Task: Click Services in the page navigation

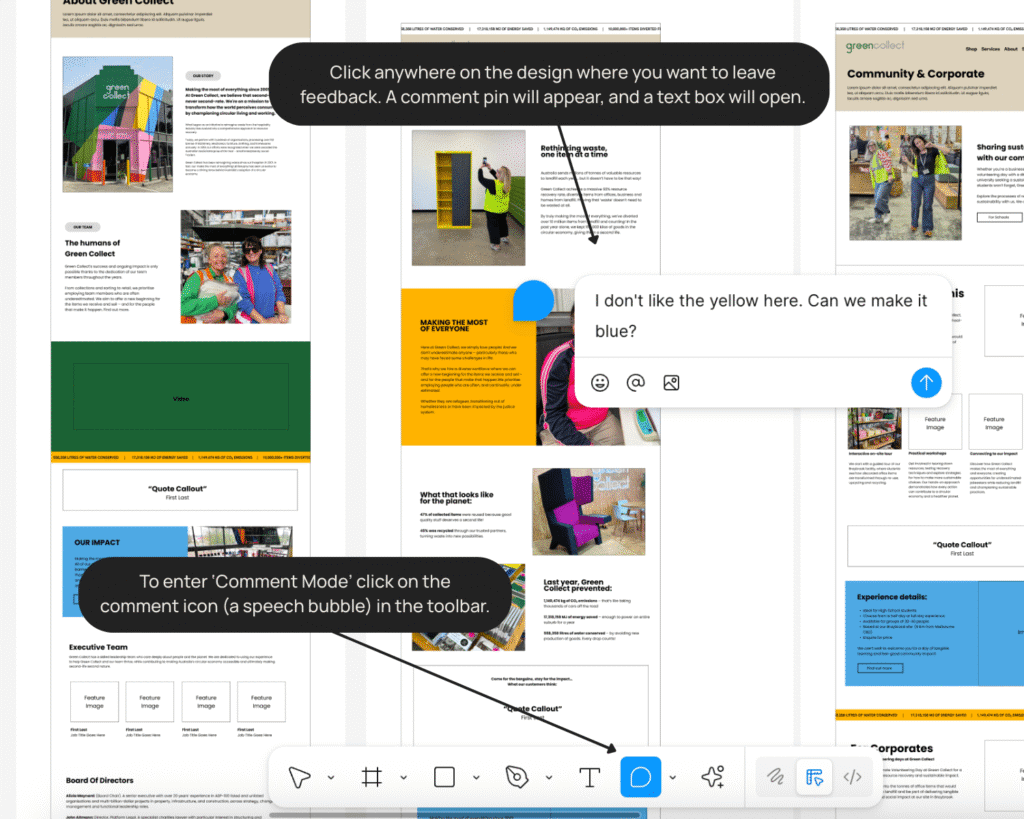Action: [990, 49]
